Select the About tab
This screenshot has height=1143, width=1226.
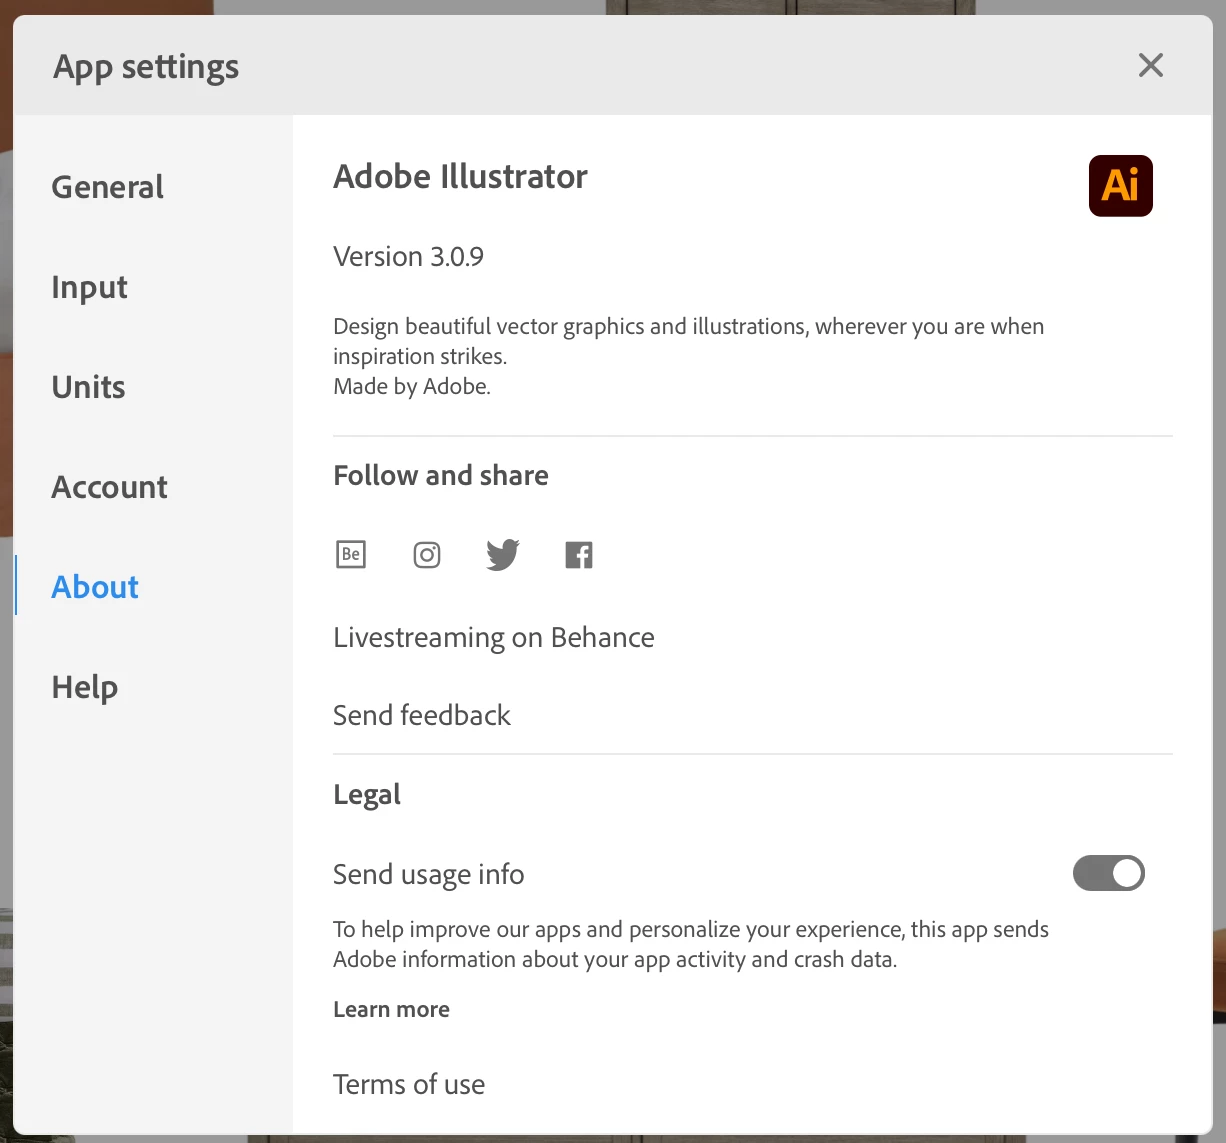(x=95, y=587)
